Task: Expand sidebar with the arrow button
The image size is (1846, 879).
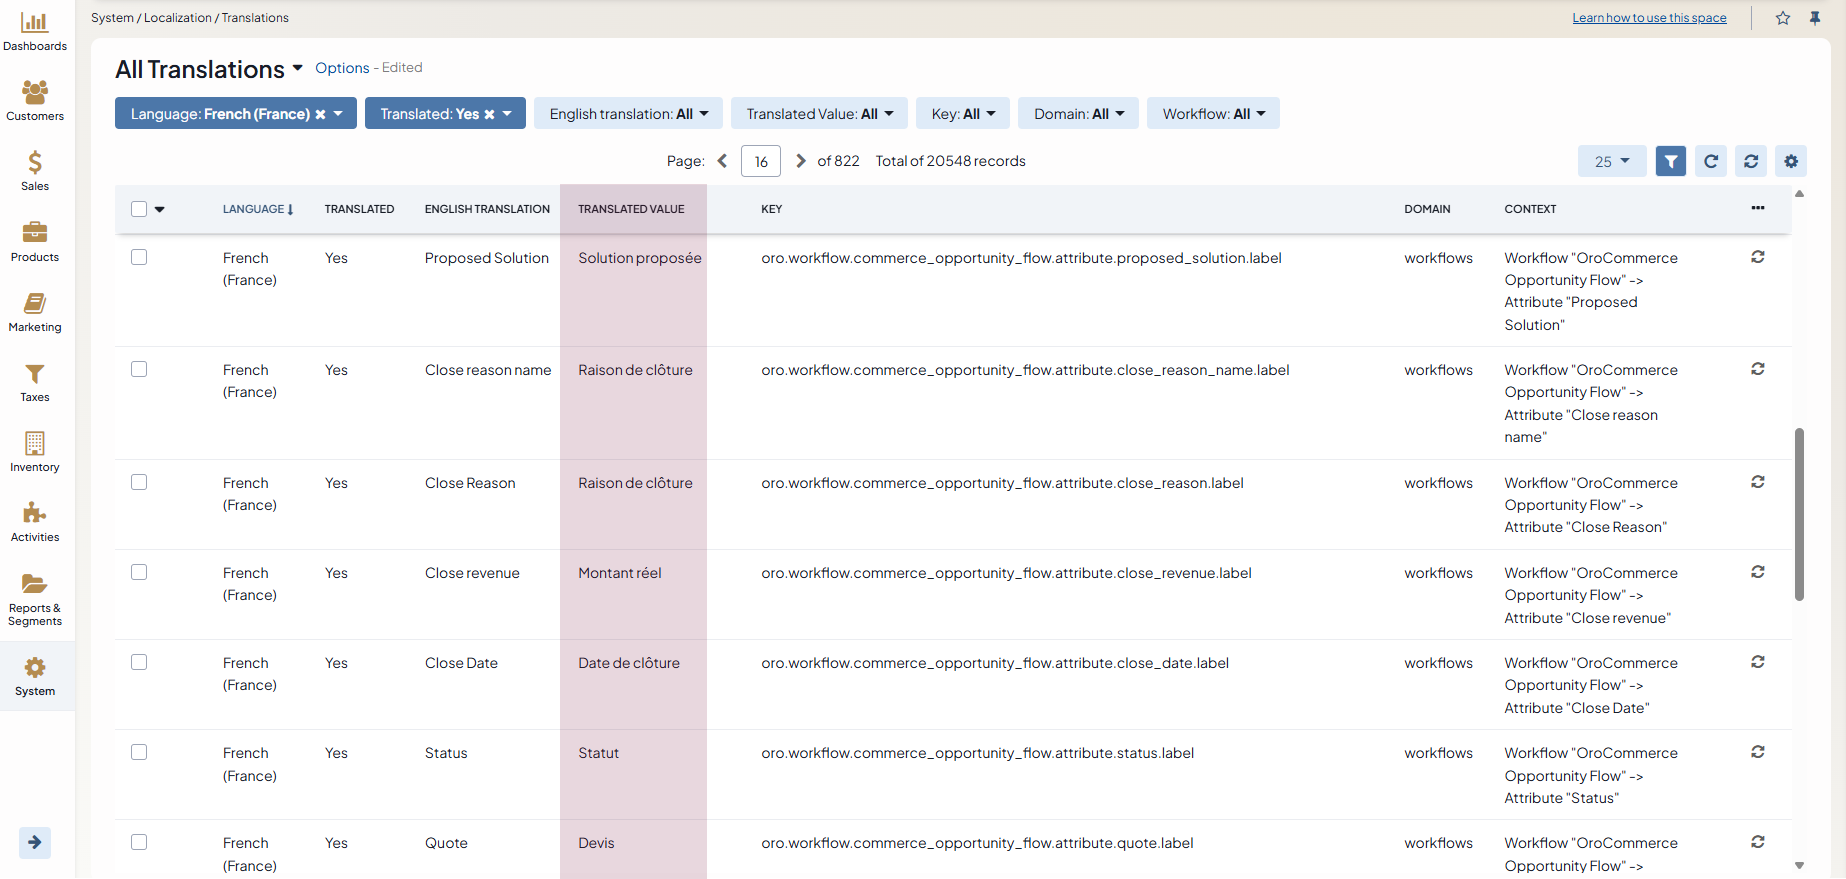Action: click(x=35, y=842)
